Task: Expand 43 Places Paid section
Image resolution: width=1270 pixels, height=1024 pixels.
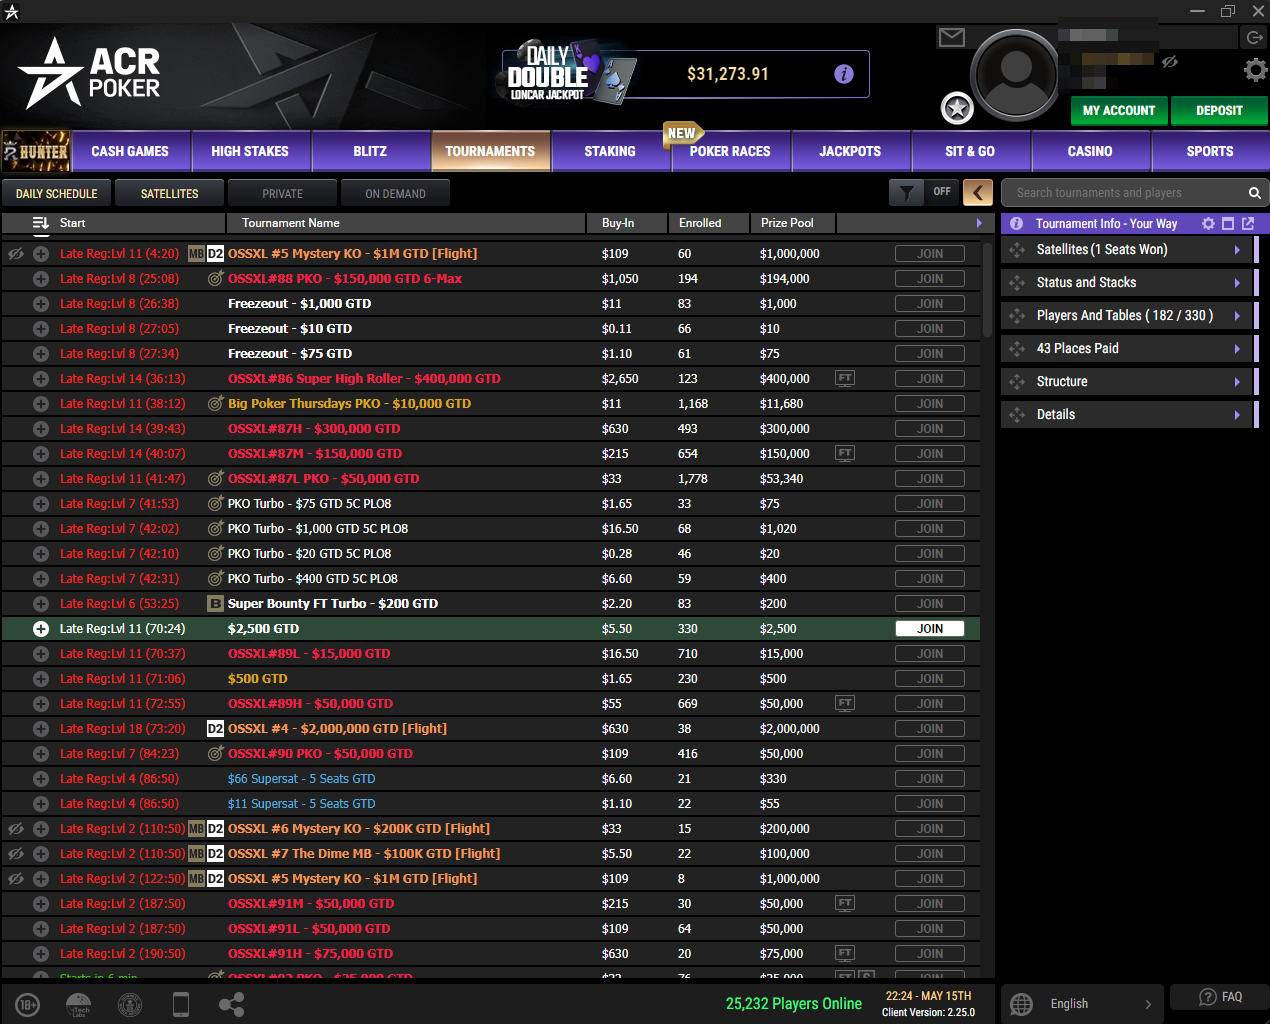Action: (x=1128, y=349)
